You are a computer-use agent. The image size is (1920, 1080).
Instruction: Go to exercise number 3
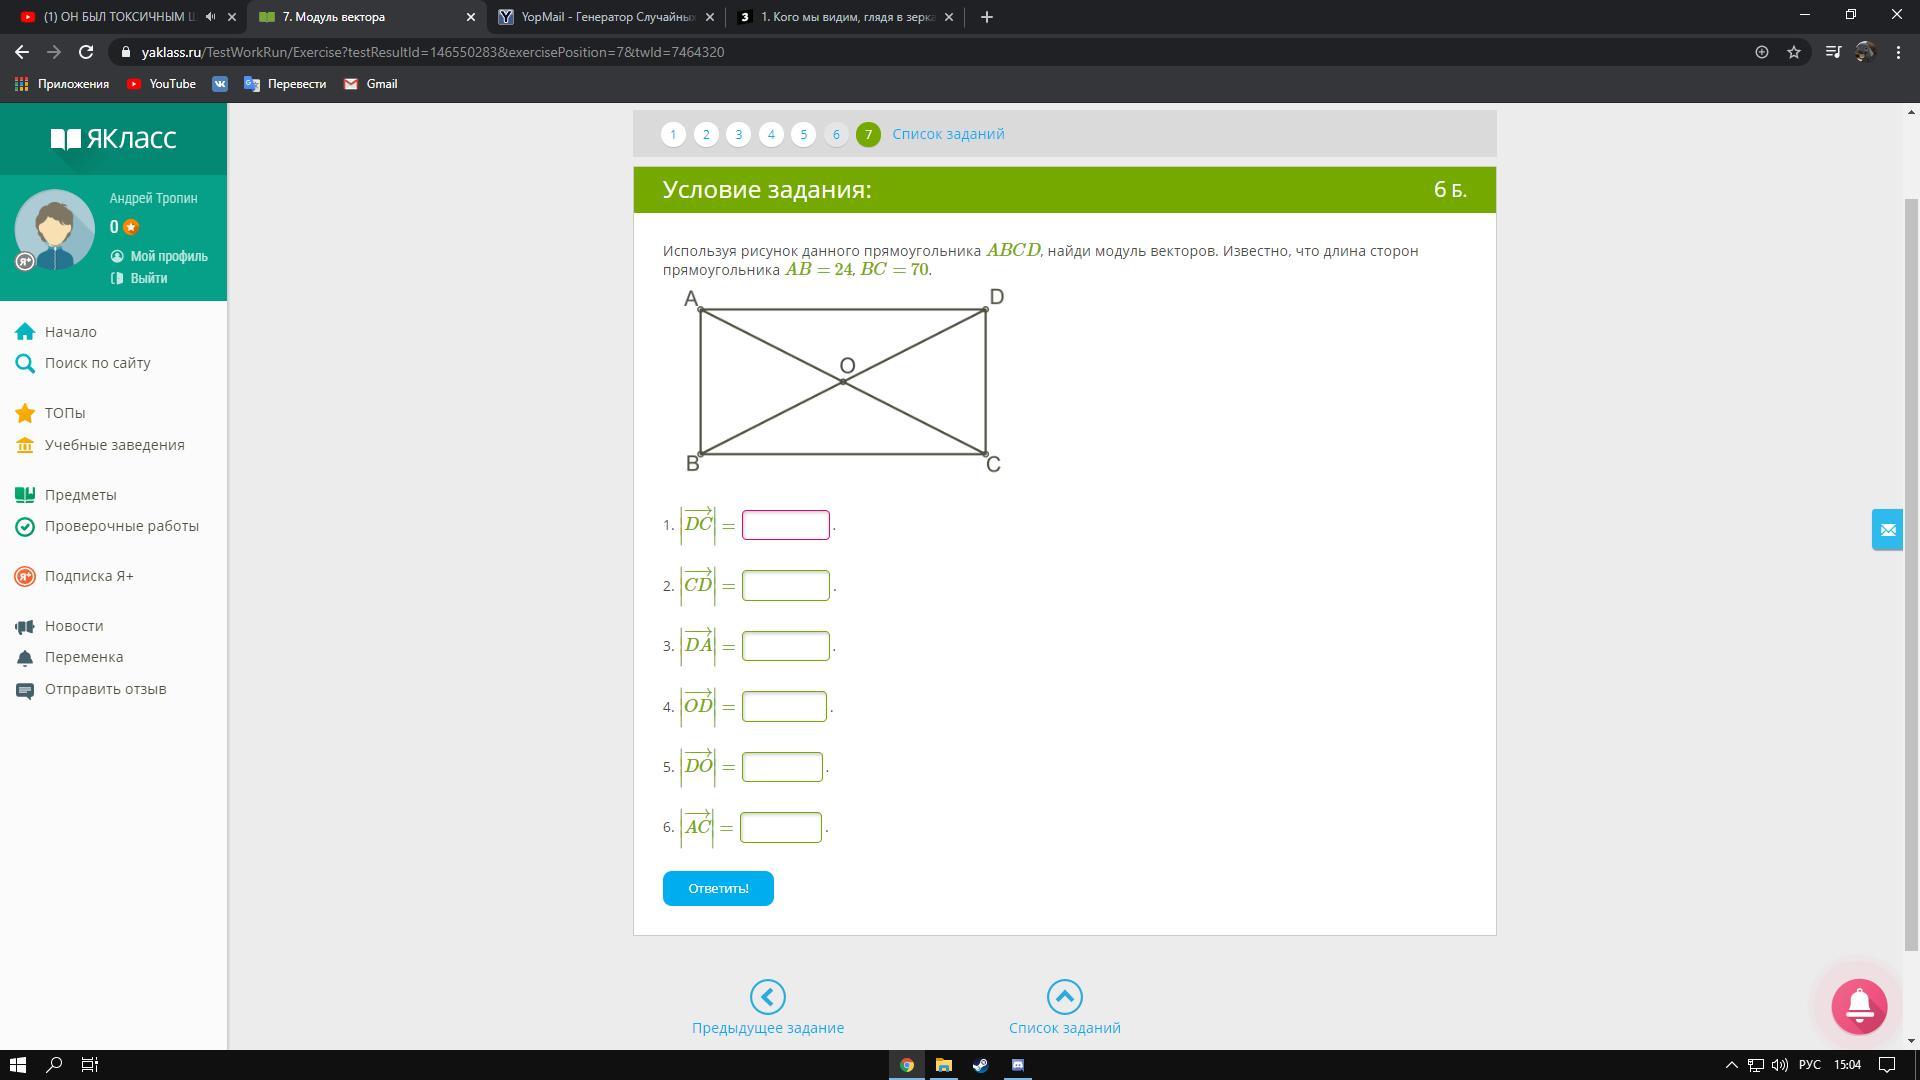(738, 134)
